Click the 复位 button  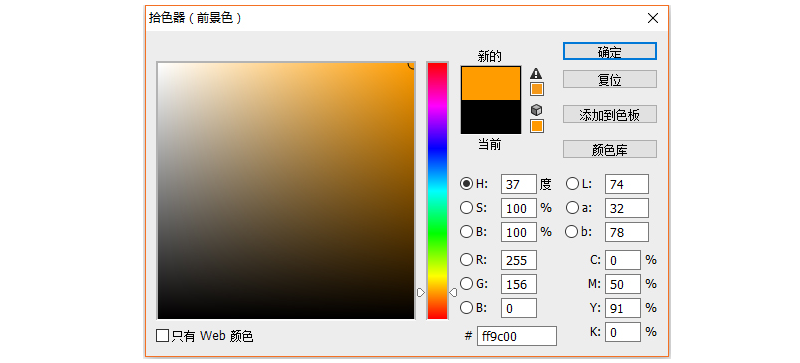610,80
